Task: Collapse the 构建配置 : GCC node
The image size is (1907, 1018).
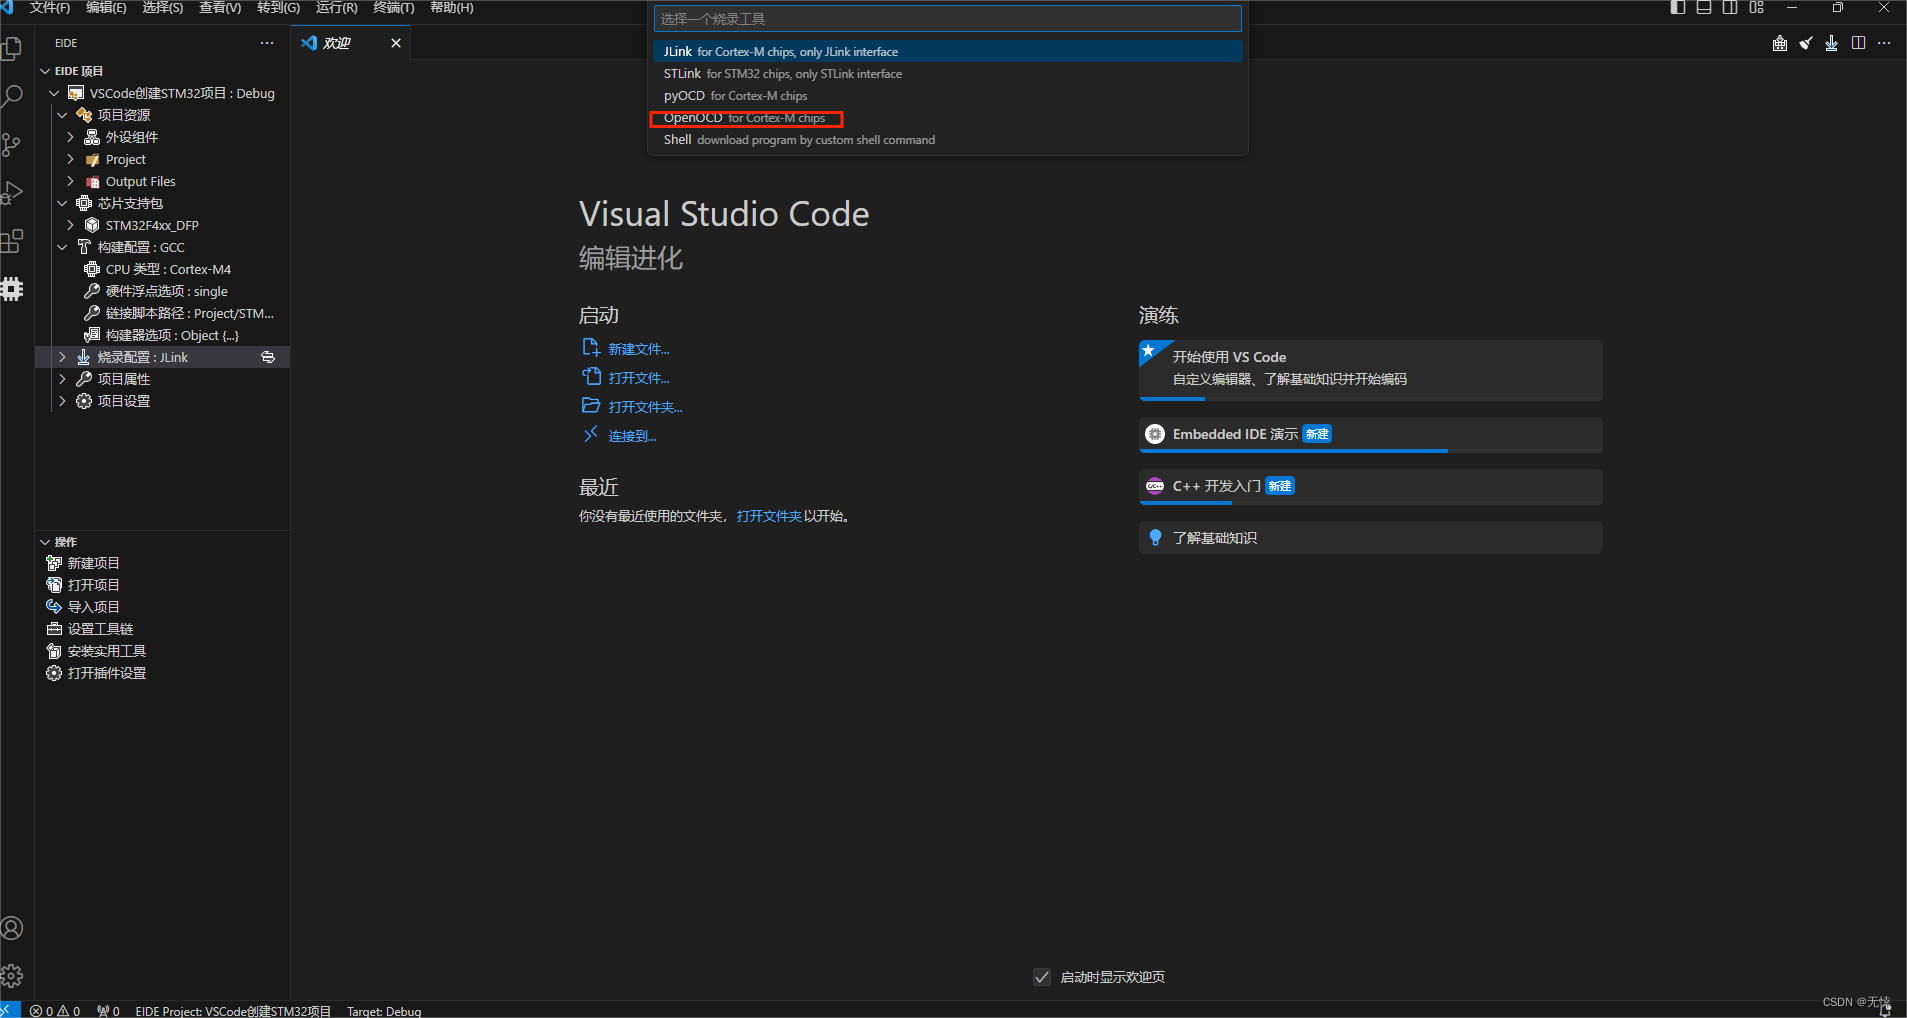Action: 62,247
